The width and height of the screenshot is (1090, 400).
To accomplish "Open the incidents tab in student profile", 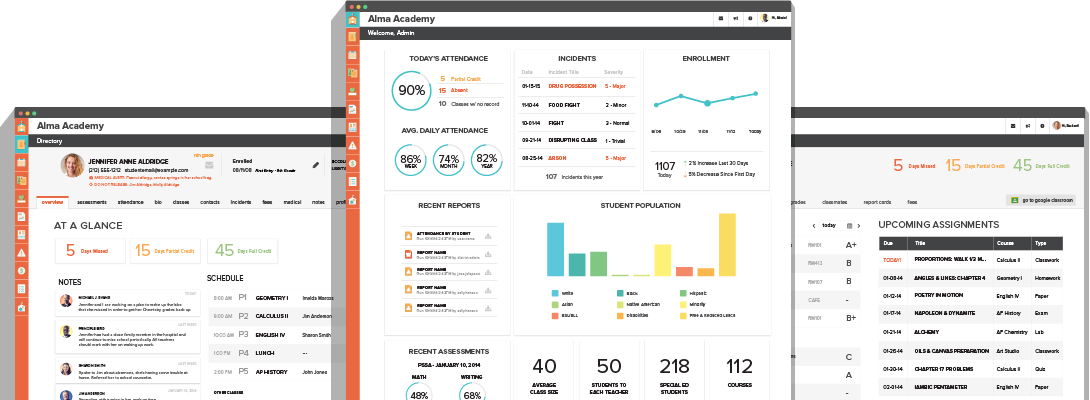I will 241,202.
